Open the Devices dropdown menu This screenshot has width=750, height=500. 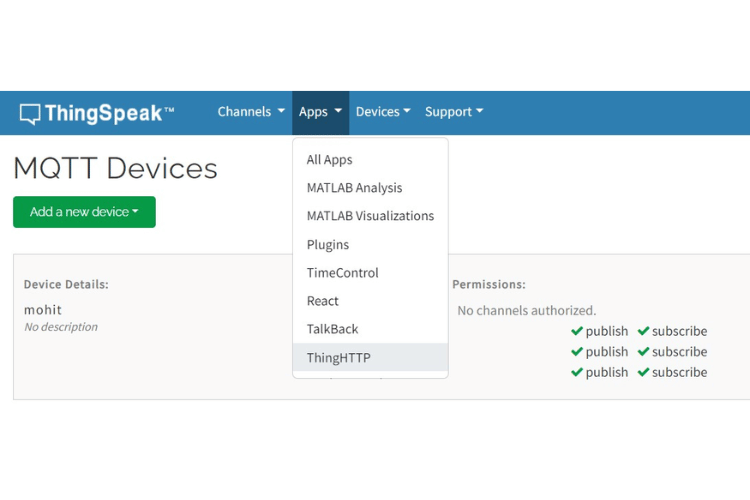383,112
